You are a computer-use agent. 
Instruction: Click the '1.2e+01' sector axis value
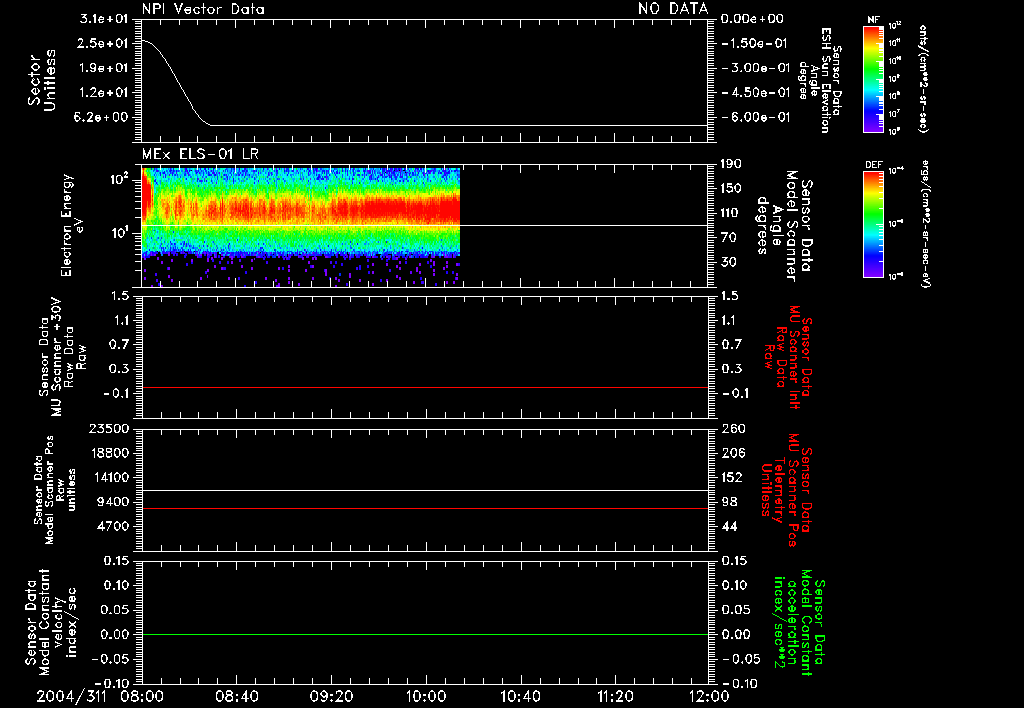[103, 93]
